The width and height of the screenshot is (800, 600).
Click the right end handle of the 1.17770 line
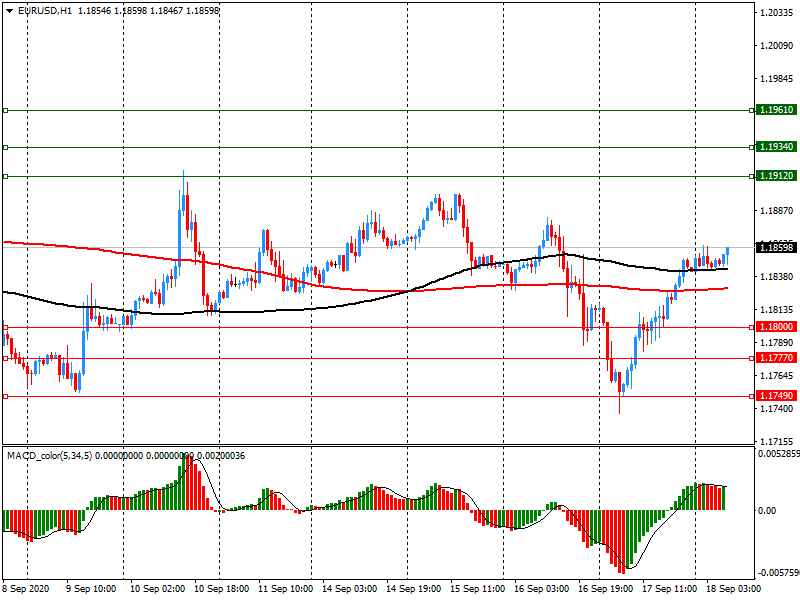[752, 359]
